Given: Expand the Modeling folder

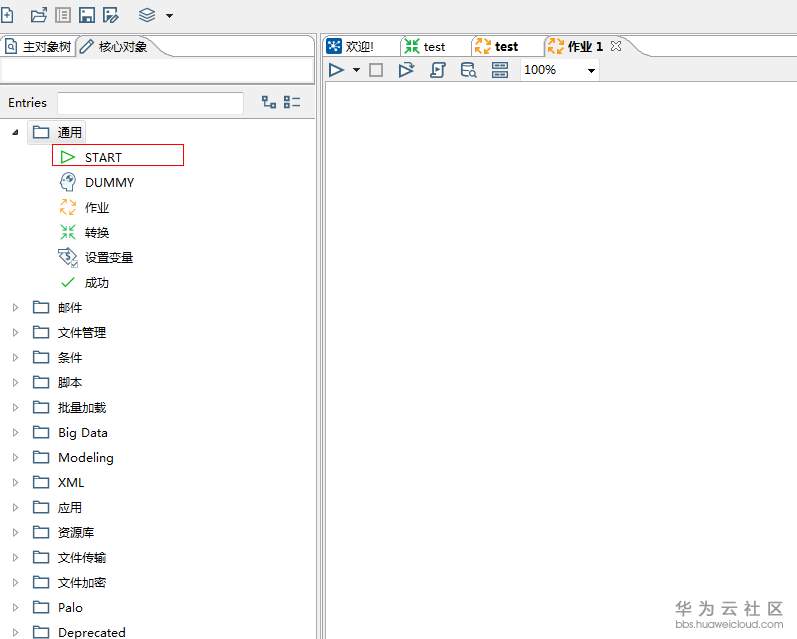Looking at the screenshot, I should [15, 458].
